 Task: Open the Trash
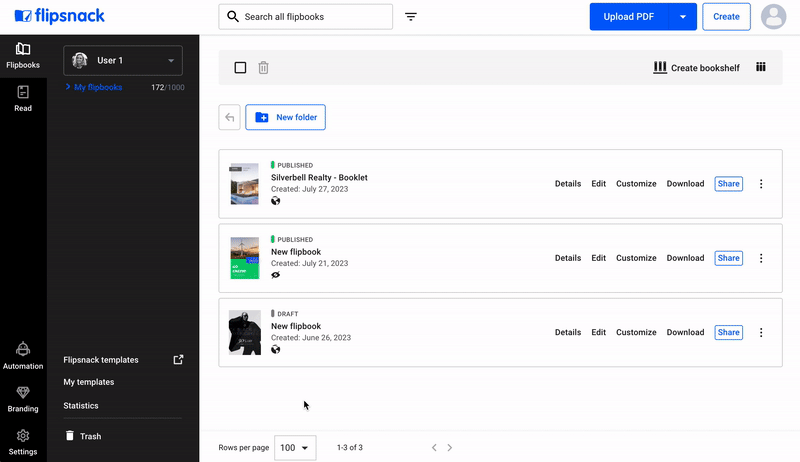(x=83, y=436)
